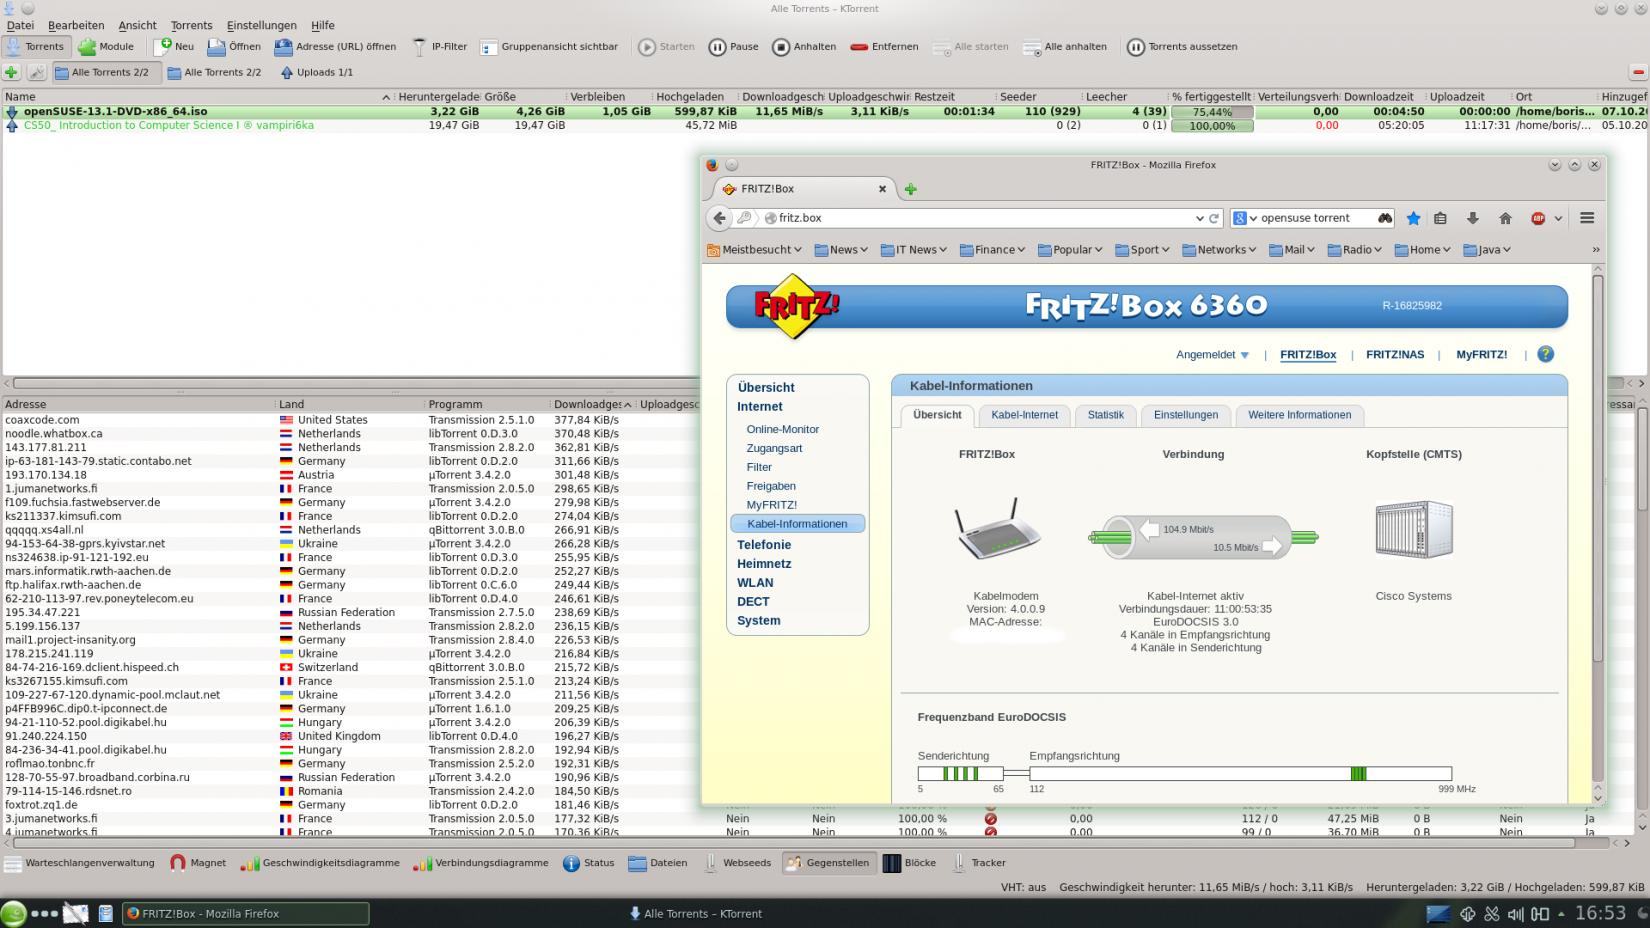
Task: Expand the Networks bookmarks folder
Action: coord(1219,250)
